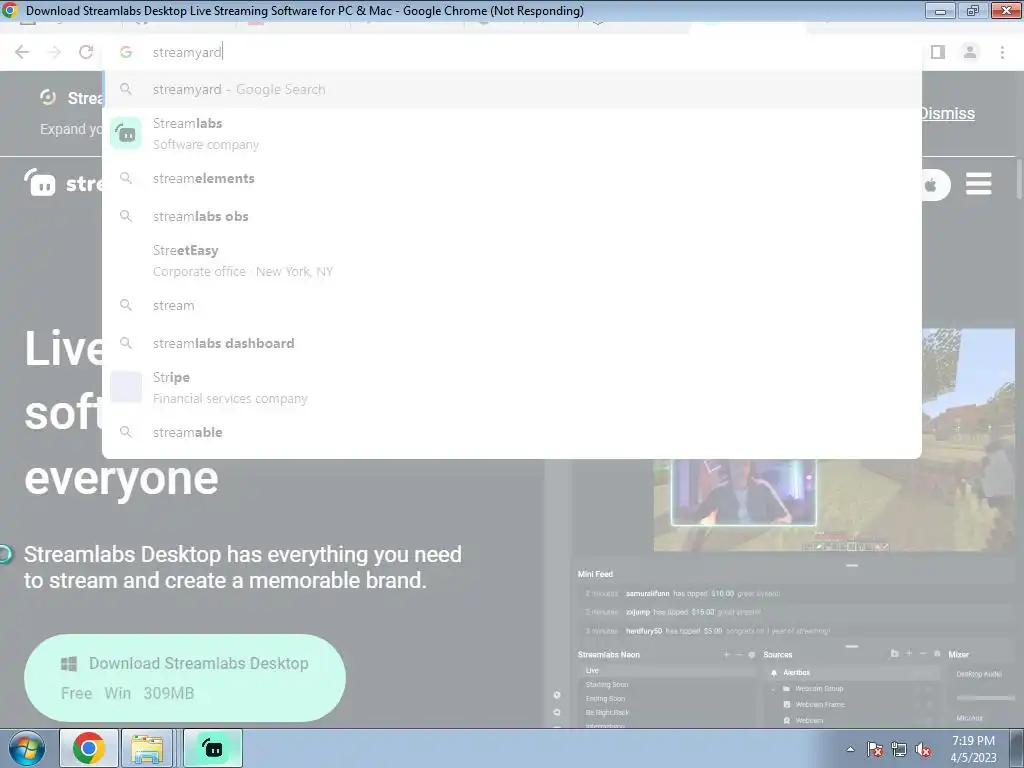Select 'streamyard - Google Search' suggestion
1024x768 pixels.
[513, 89]
